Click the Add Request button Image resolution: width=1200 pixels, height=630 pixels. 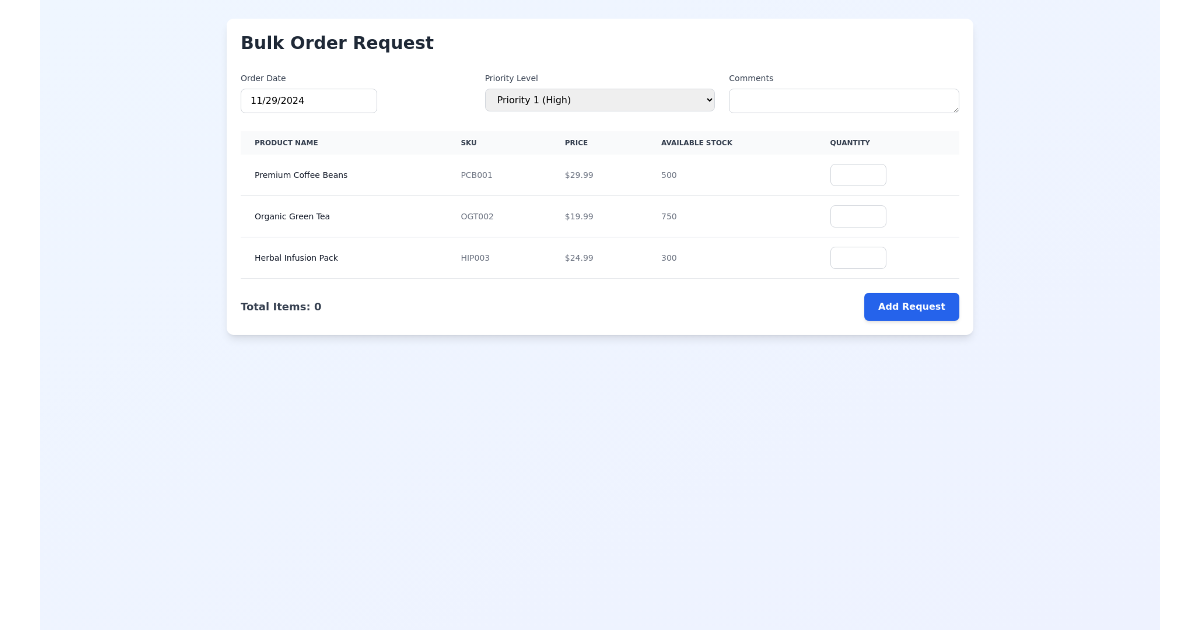[911, 306]
